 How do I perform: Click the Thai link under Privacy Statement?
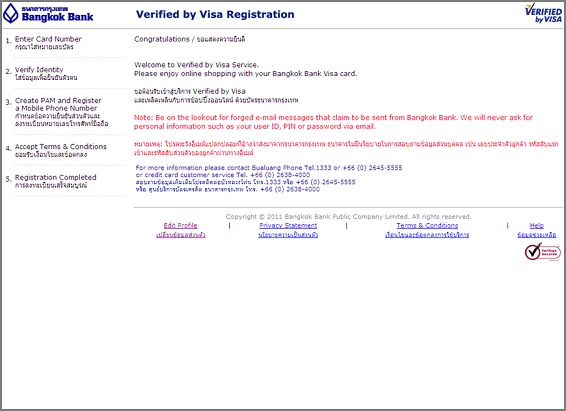tap(288, 235)
